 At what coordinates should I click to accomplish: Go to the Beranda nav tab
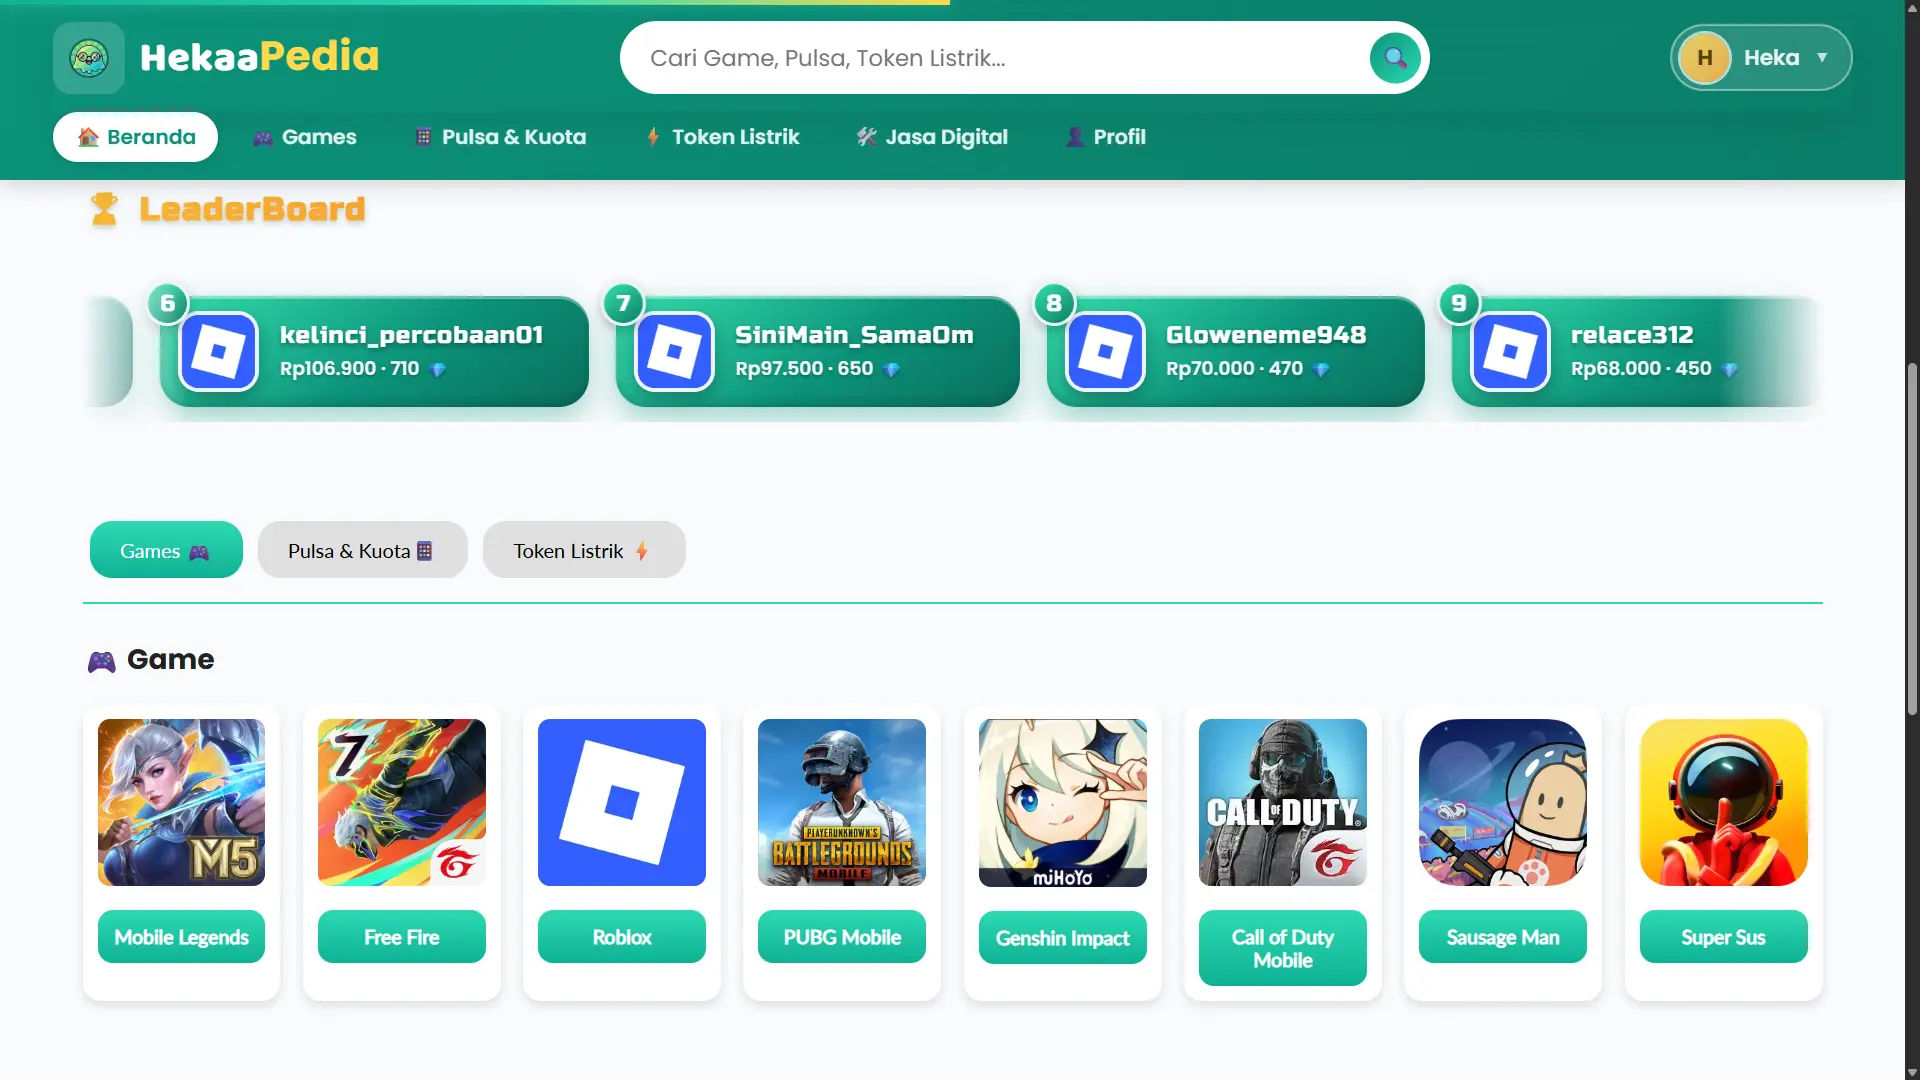tap(135, 137)
